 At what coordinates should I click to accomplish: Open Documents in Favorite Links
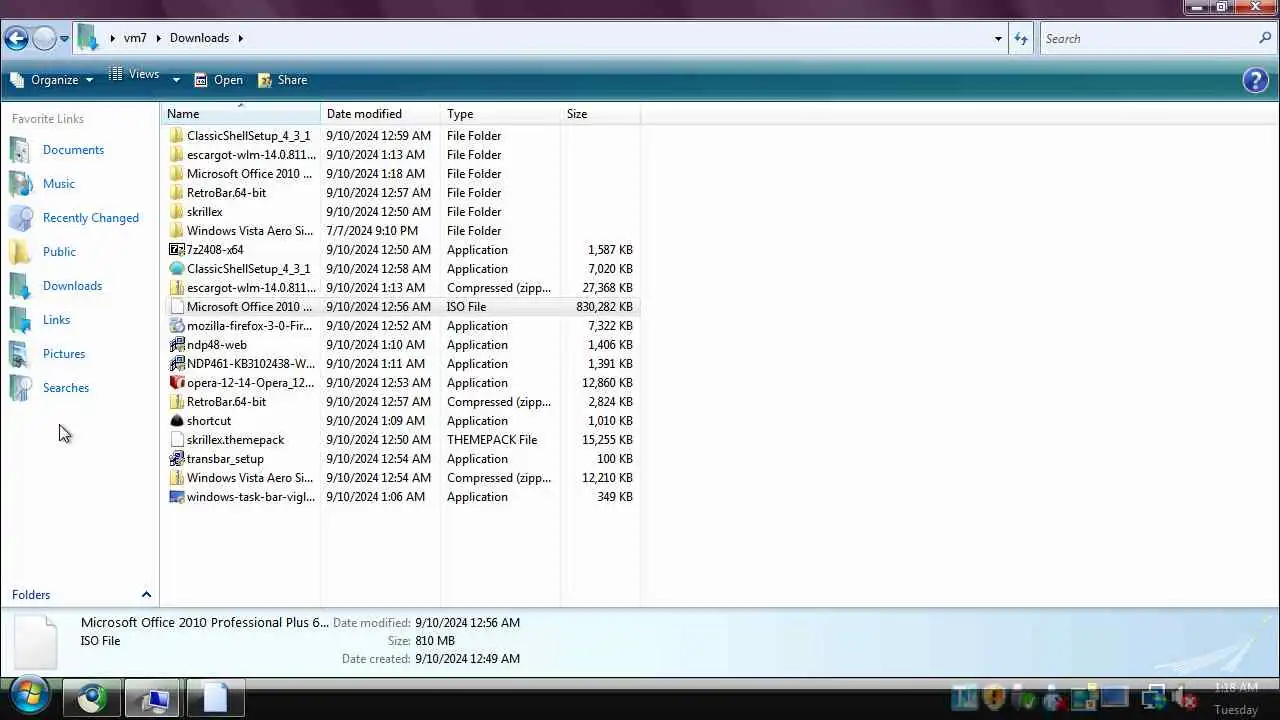(x=73, y=150)
